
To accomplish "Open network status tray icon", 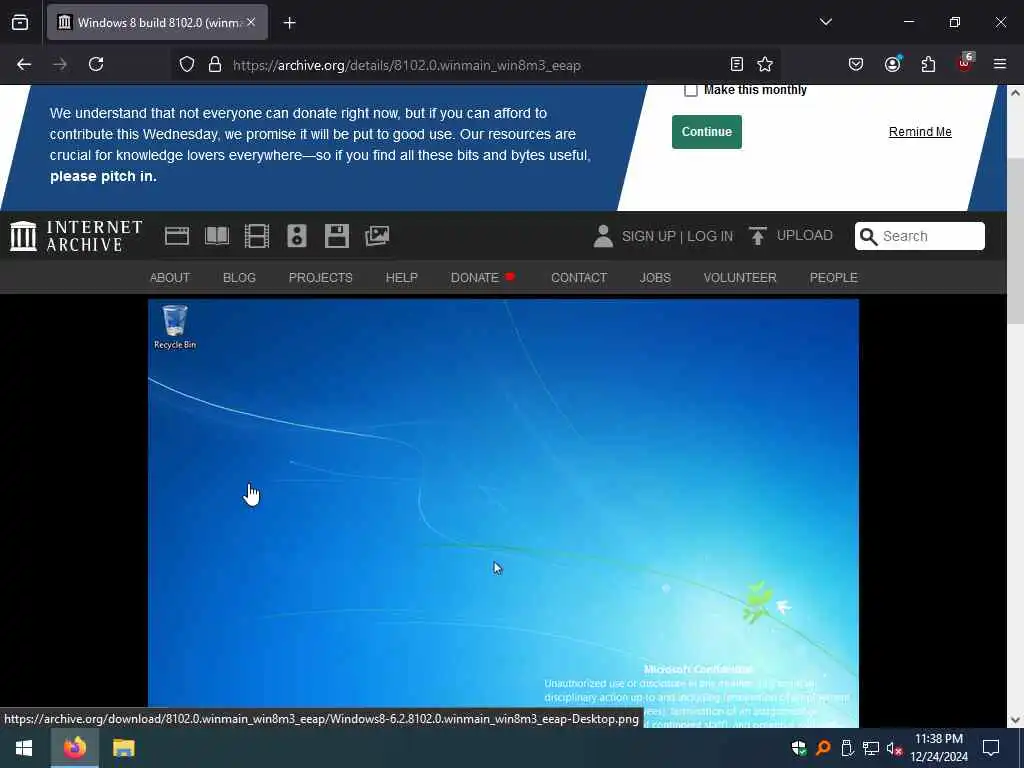I will tap(871, 748).
